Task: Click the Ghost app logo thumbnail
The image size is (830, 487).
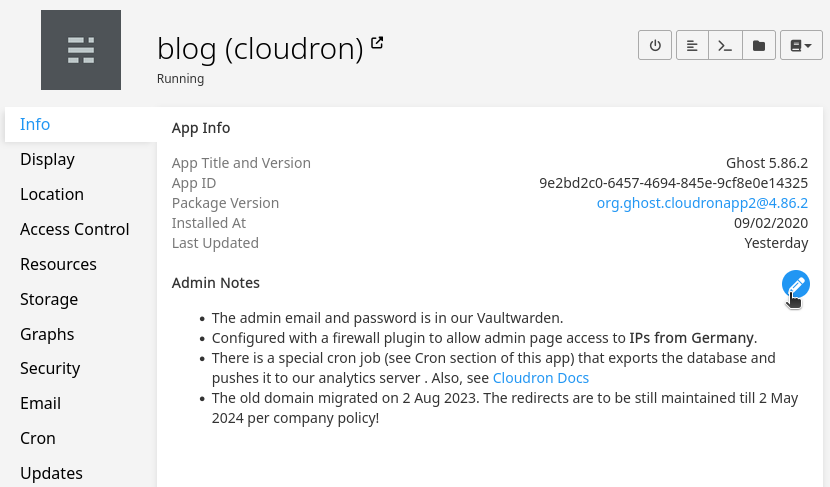Action: coord(81,50)
